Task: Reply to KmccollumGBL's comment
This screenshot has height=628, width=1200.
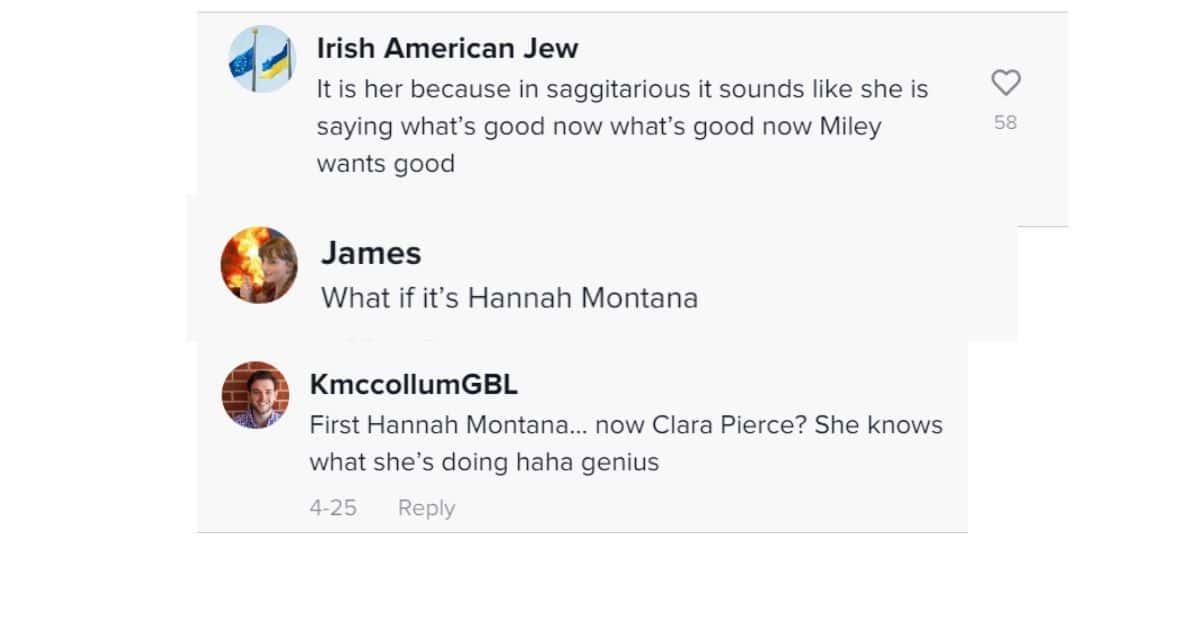Action: coord(426,508)
